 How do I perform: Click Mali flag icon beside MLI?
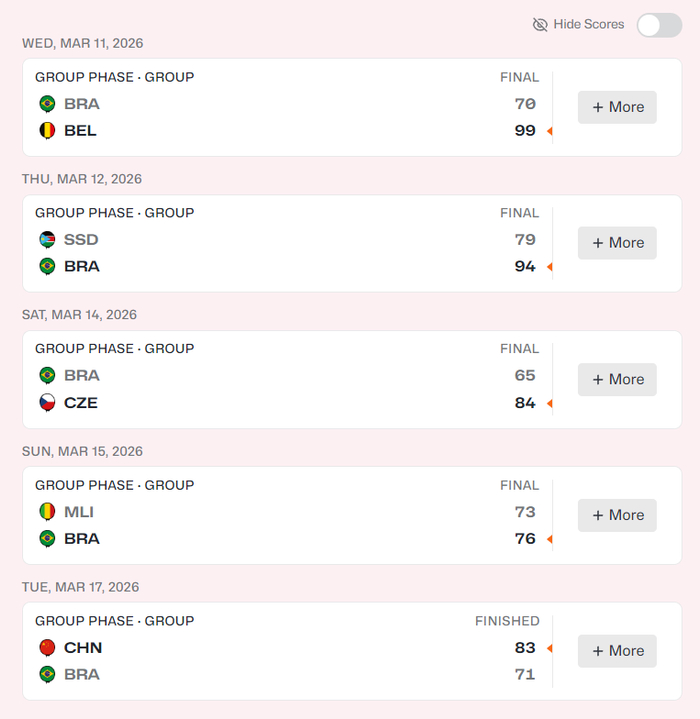pos(47,512)
